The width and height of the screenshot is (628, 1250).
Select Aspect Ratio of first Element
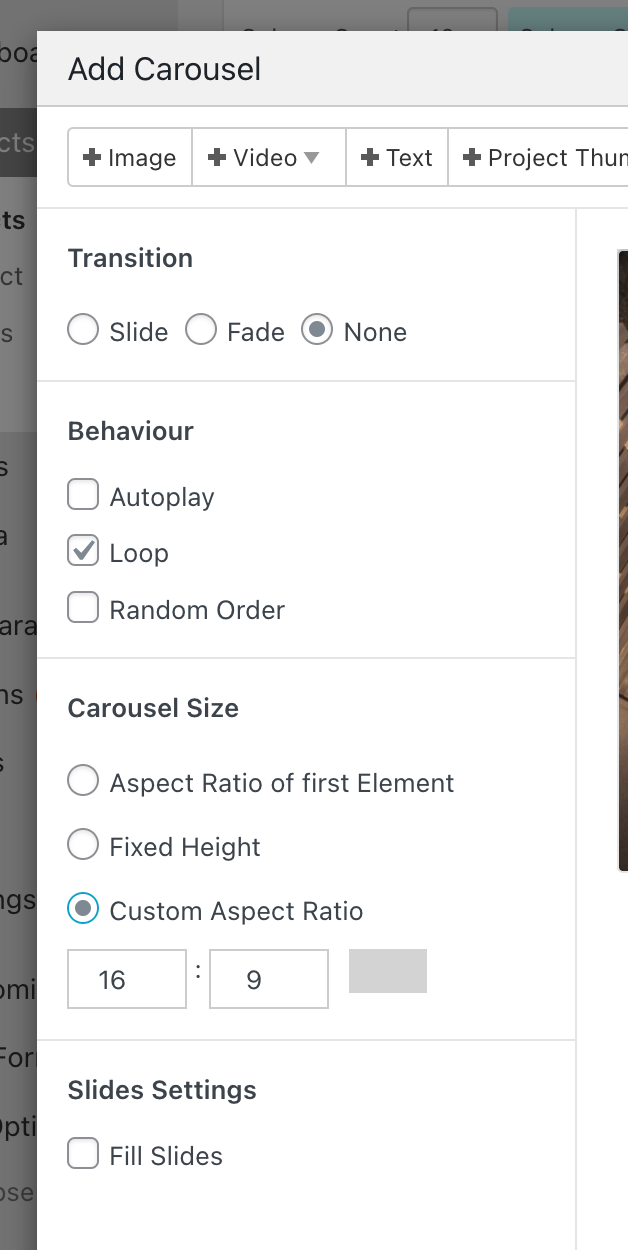click(x=83, y=781)
